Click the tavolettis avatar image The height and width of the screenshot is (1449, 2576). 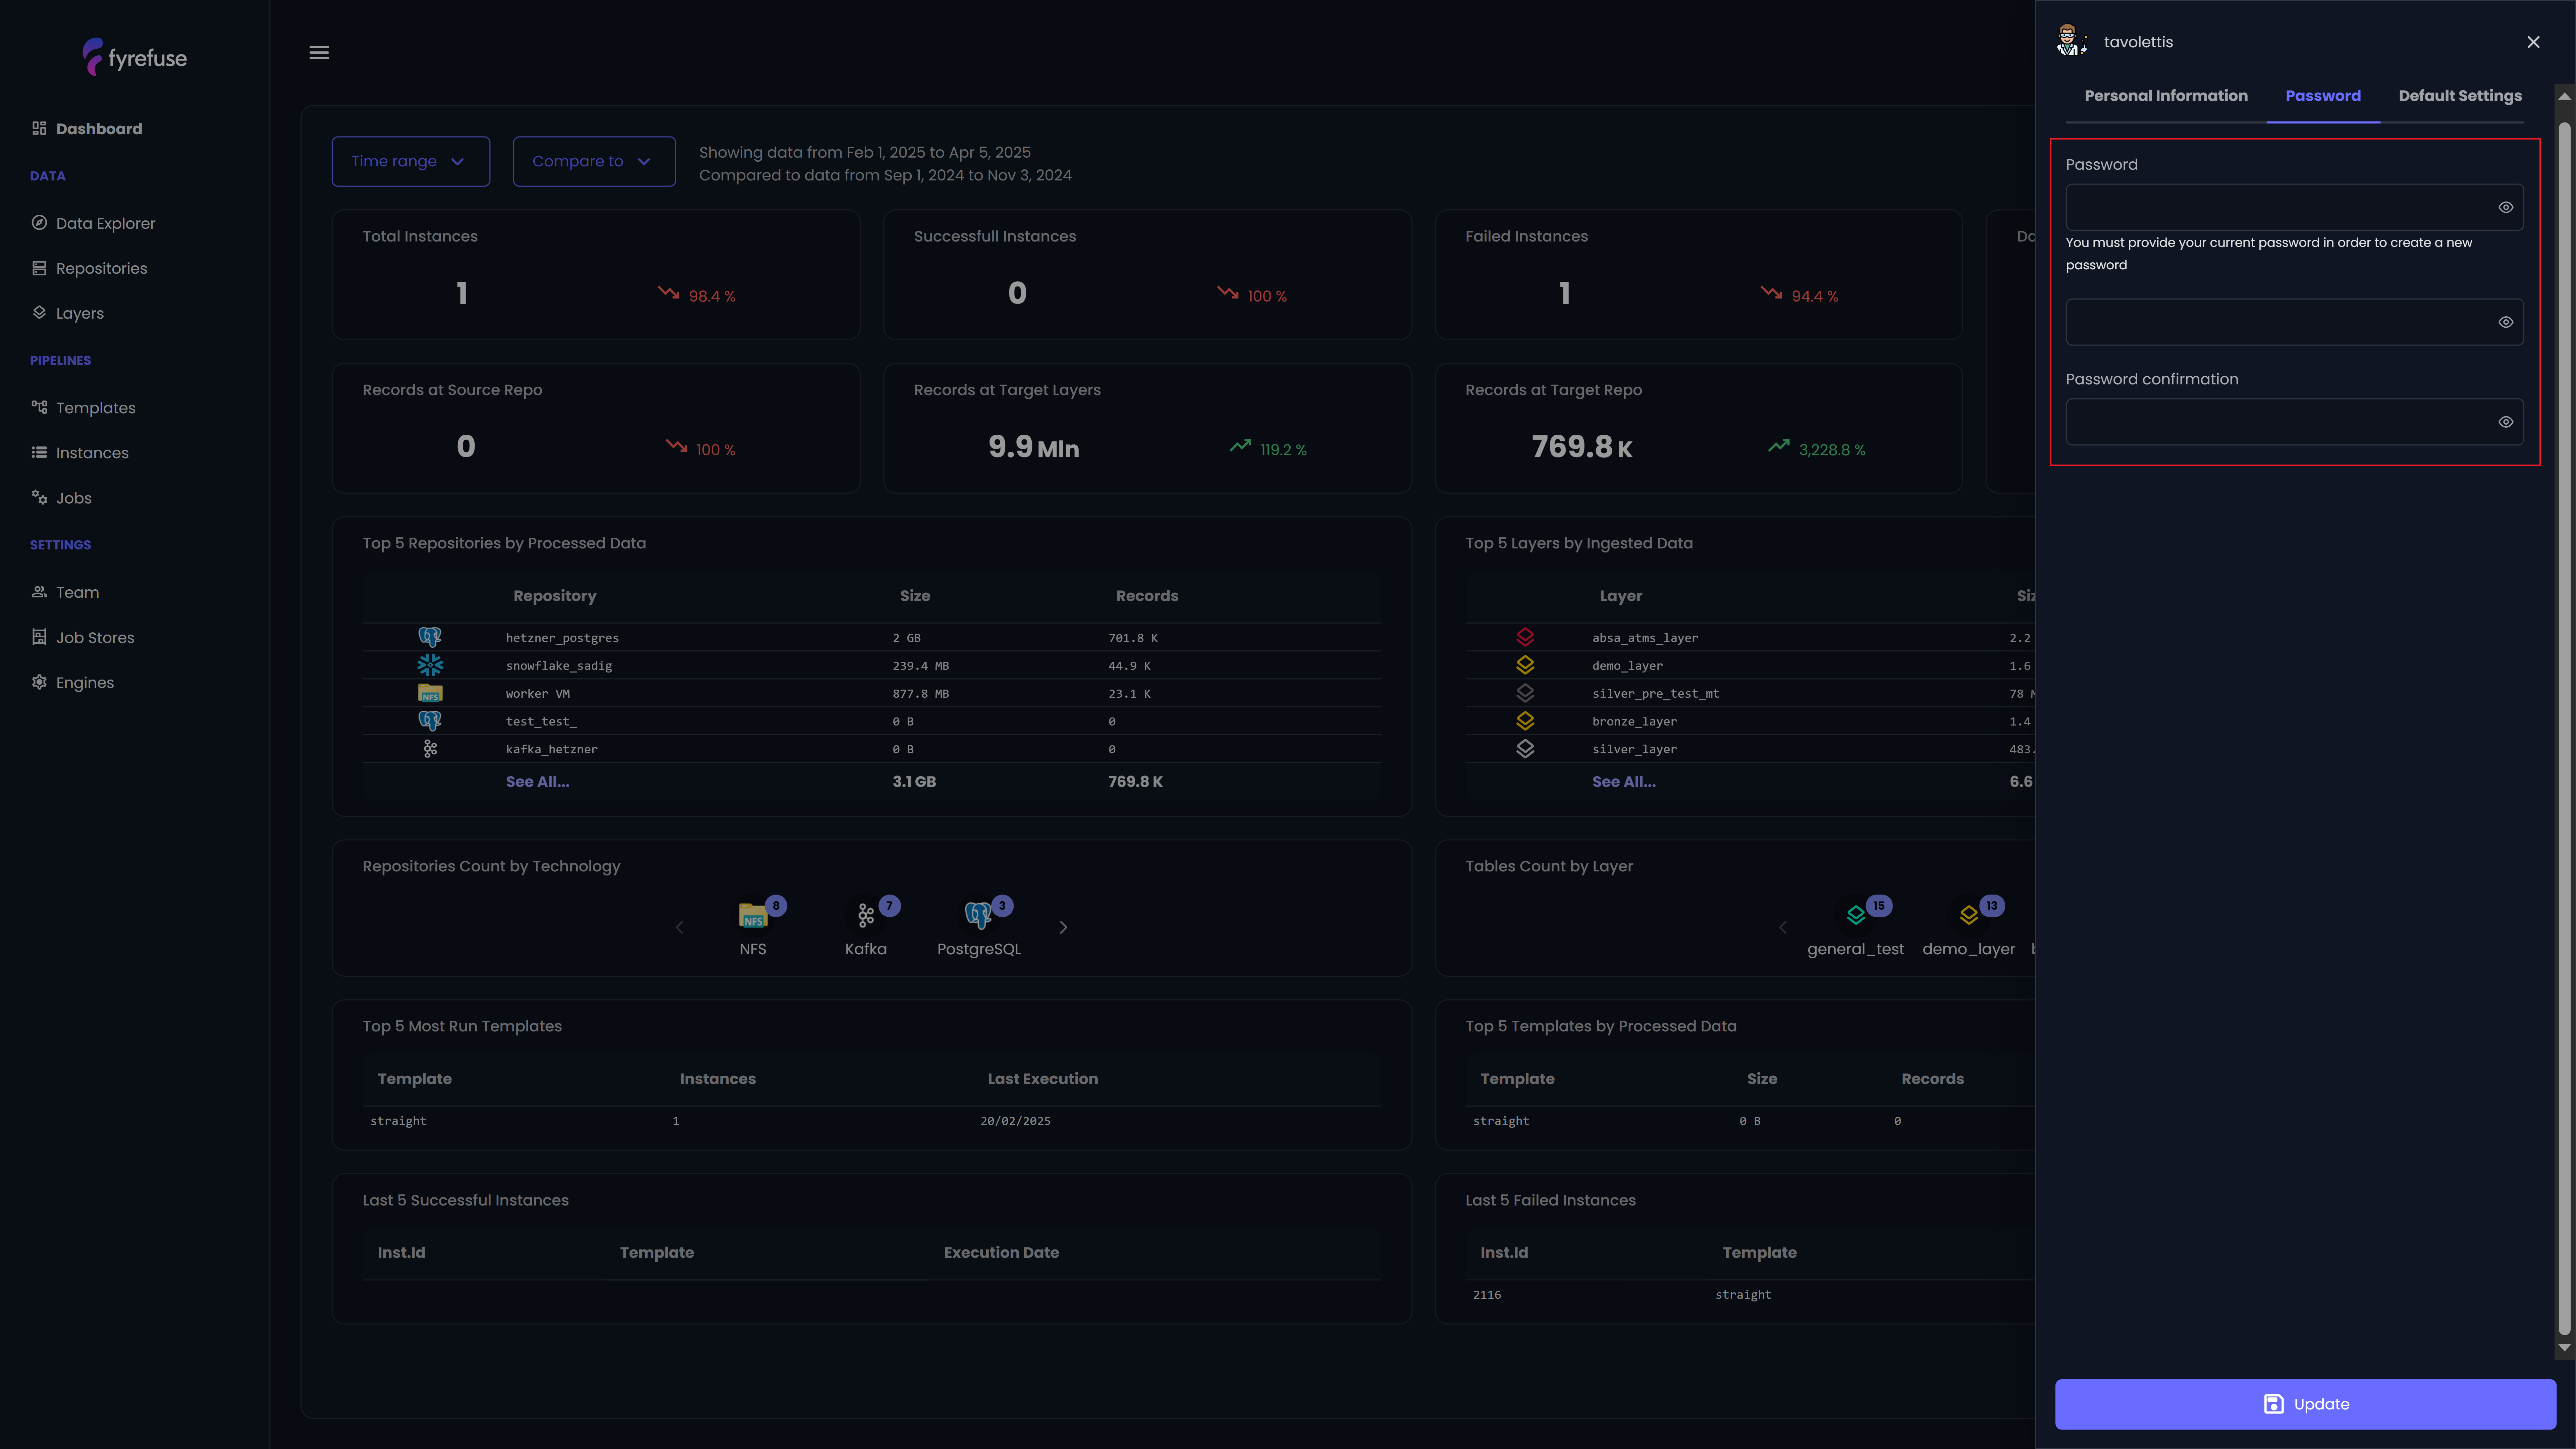pos(2071,41)
